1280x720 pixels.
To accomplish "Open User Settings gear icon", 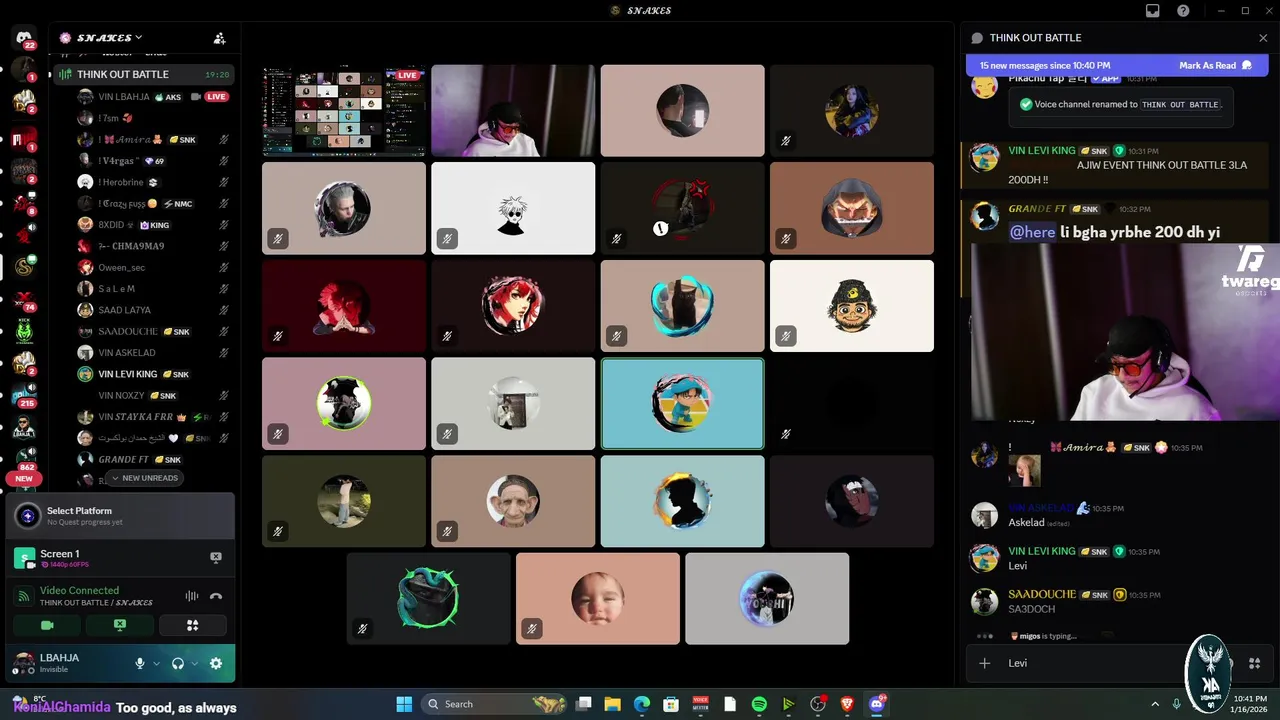I will coord(215,663).
